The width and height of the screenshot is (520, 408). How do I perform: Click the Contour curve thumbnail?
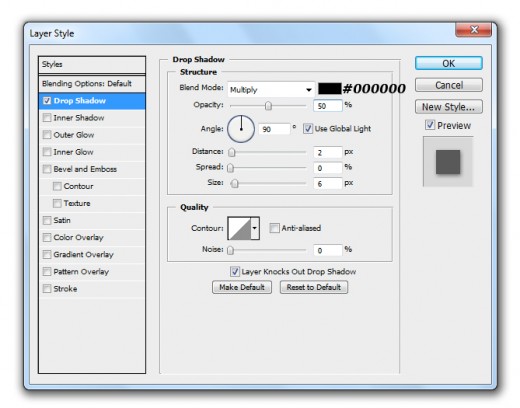239,228
